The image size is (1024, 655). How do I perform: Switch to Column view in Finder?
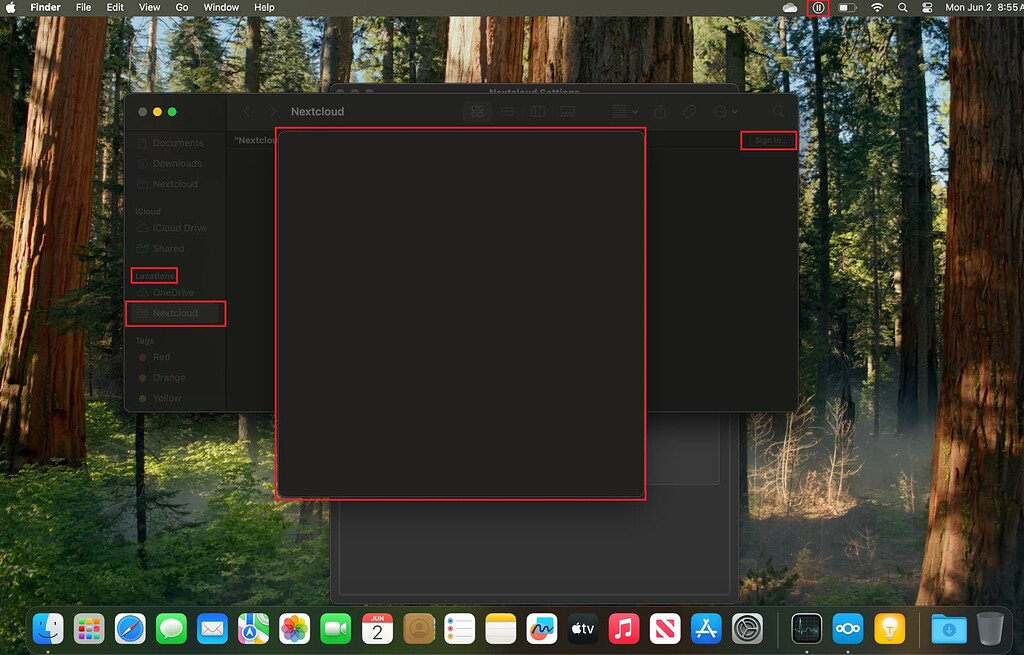coord(537,111)
